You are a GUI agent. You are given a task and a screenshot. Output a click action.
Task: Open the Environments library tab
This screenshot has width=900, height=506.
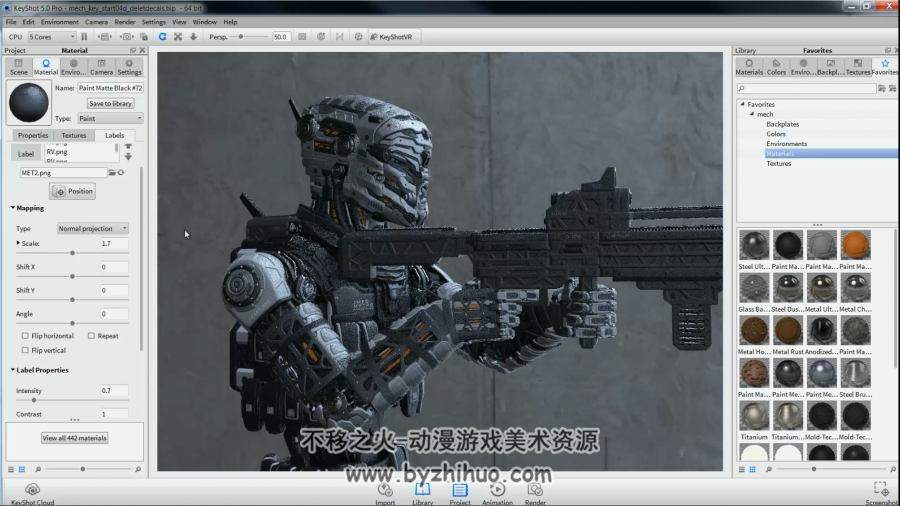803,67
